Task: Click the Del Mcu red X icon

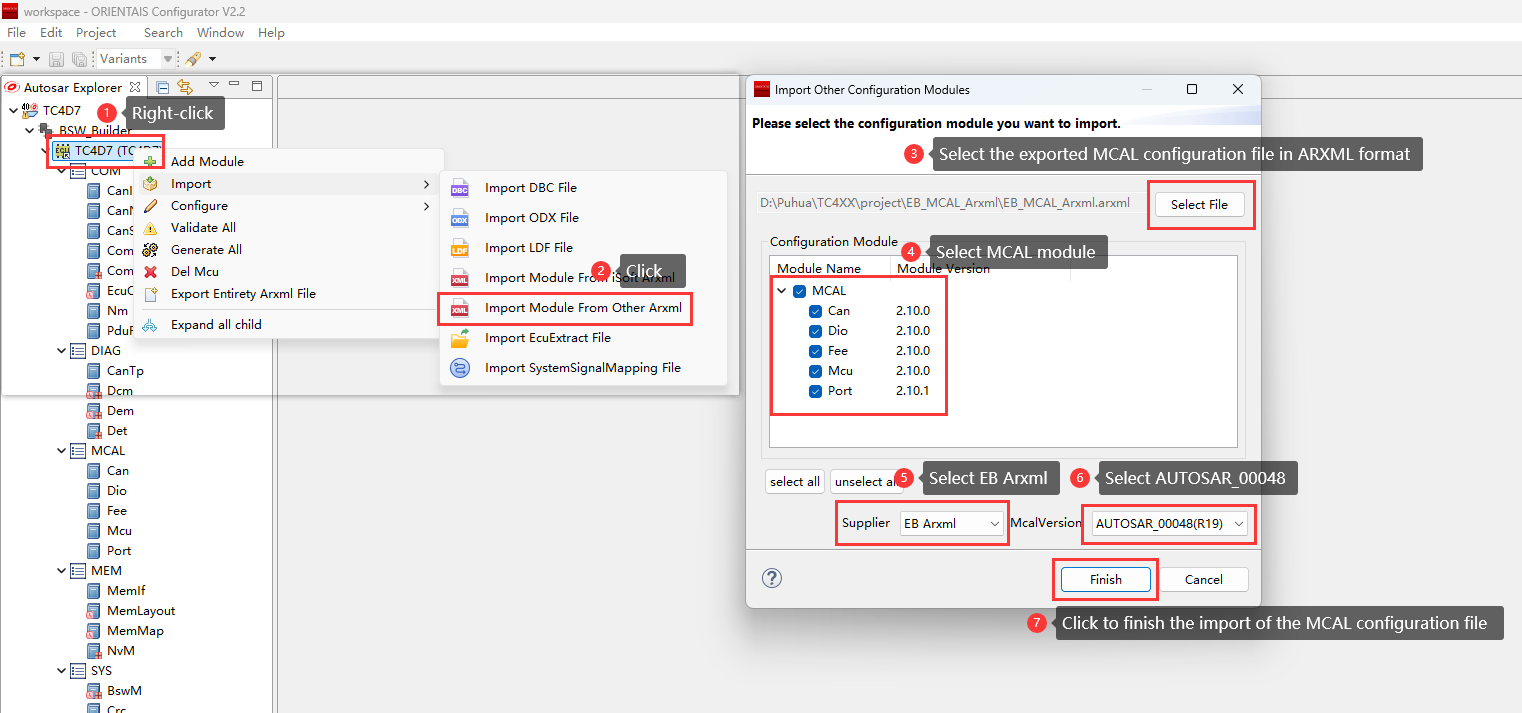Action: click(150, 271)
